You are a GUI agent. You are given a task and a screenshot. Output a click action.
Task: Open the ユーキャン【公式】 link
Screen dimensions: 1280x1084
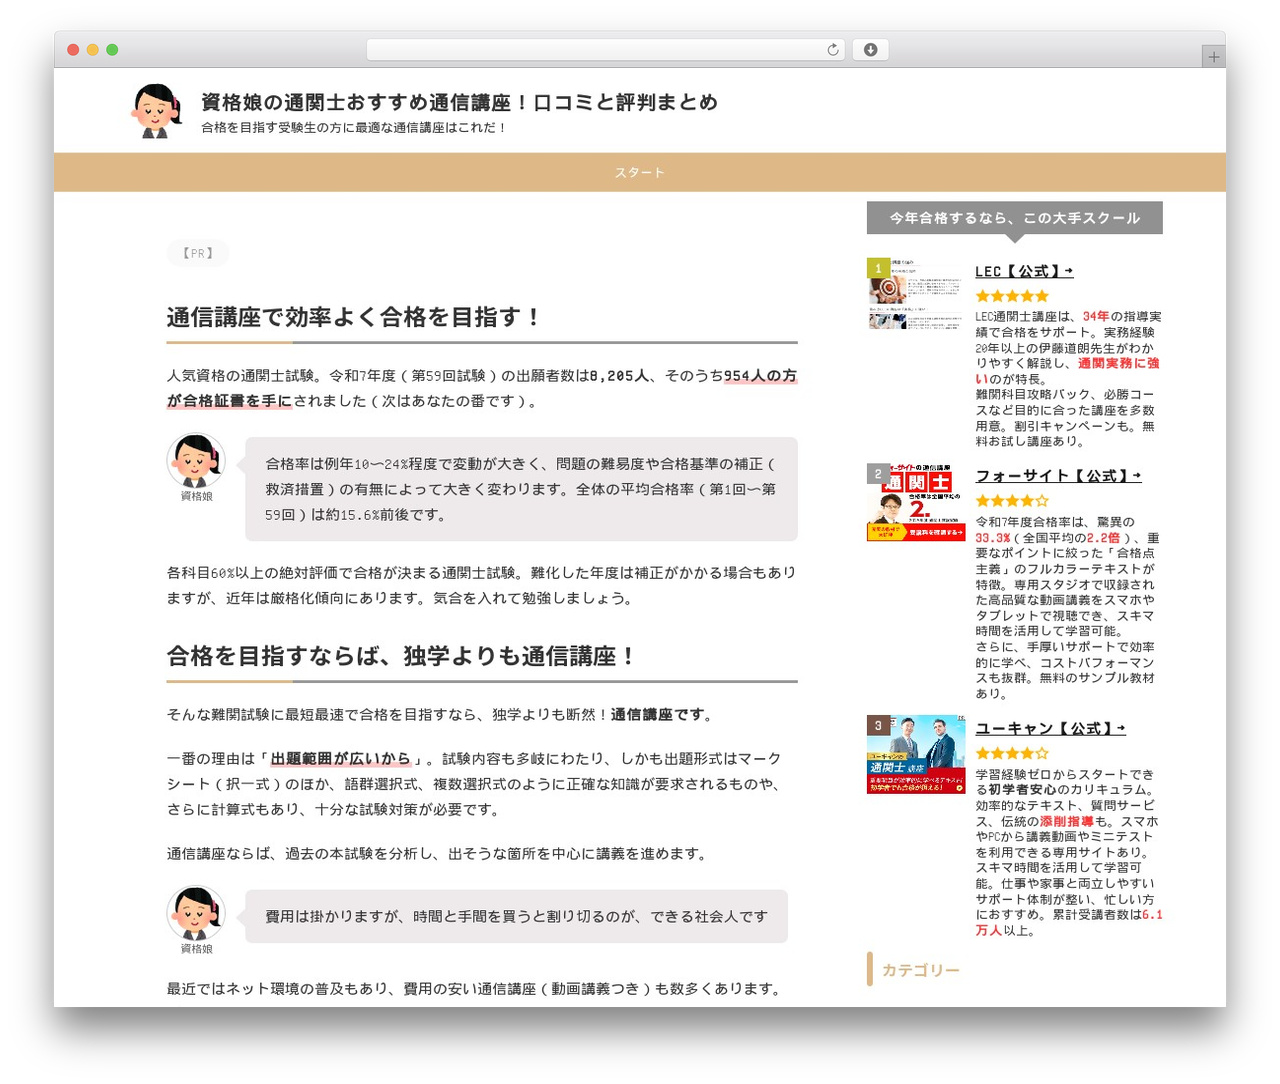pos(1050,729)
